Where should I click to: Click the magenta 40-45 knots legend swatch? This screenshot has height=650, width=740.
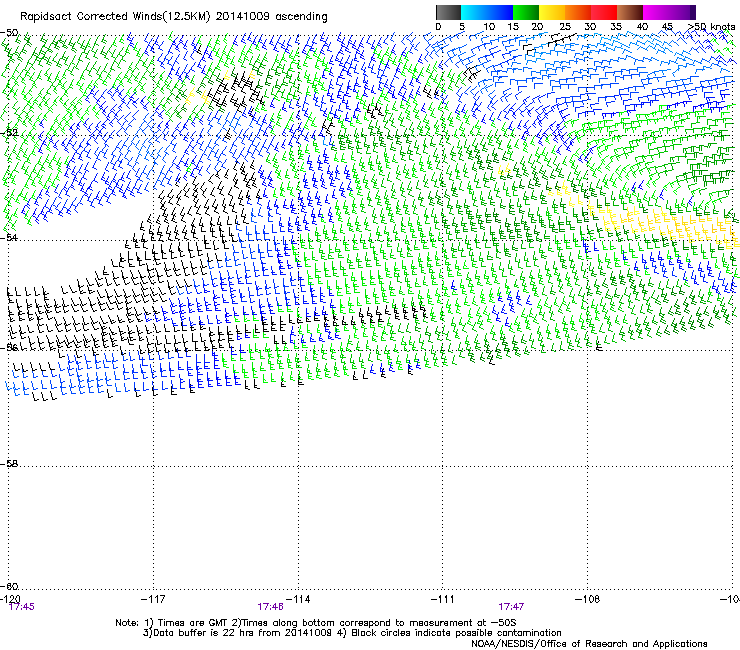(656, 12)
